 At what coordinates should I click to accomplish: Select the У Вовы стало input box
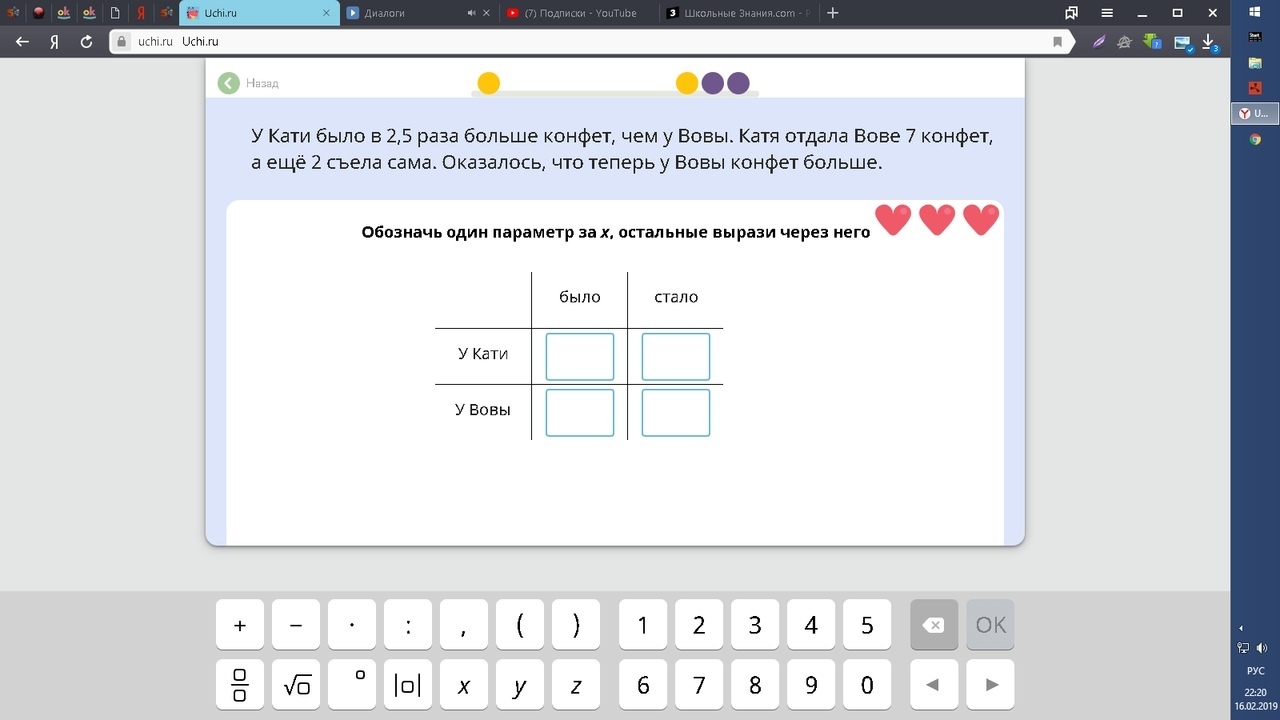click(x=676, y=413)
